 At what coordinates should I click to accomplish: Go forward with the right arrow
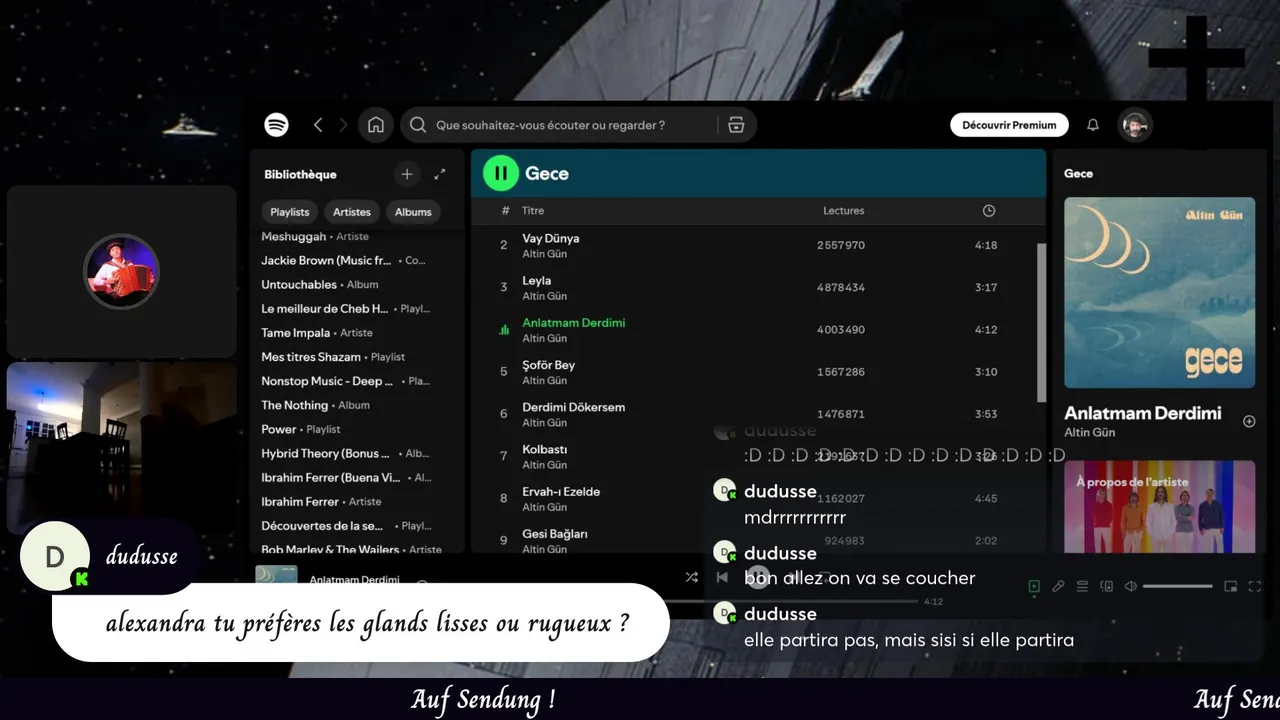(343, 125)
